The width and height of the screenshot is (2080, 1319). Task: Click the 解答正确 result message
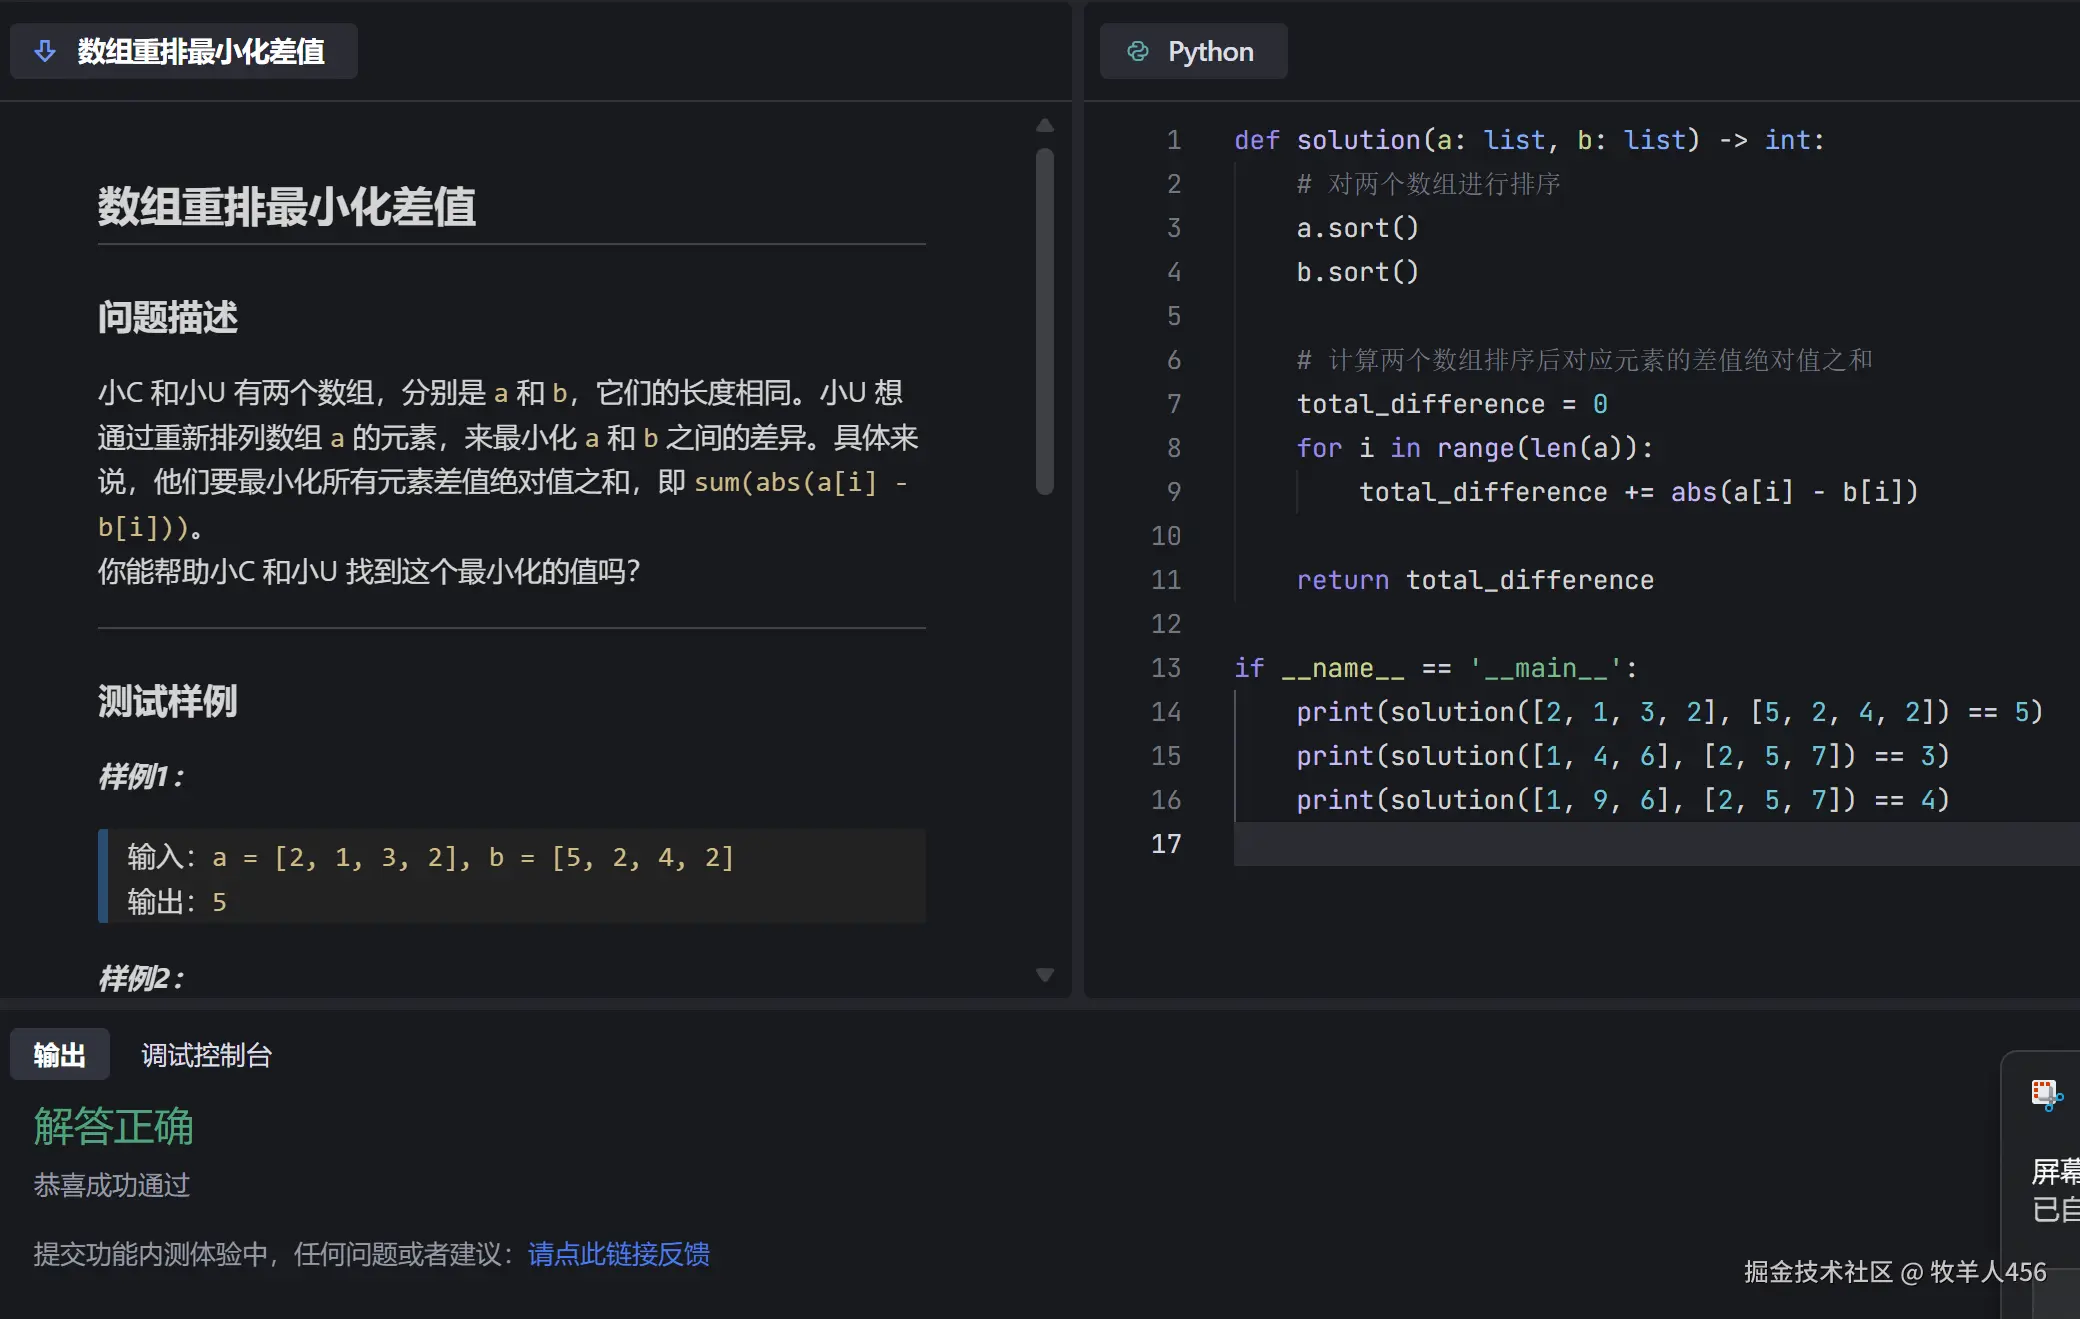(114, 1127)
